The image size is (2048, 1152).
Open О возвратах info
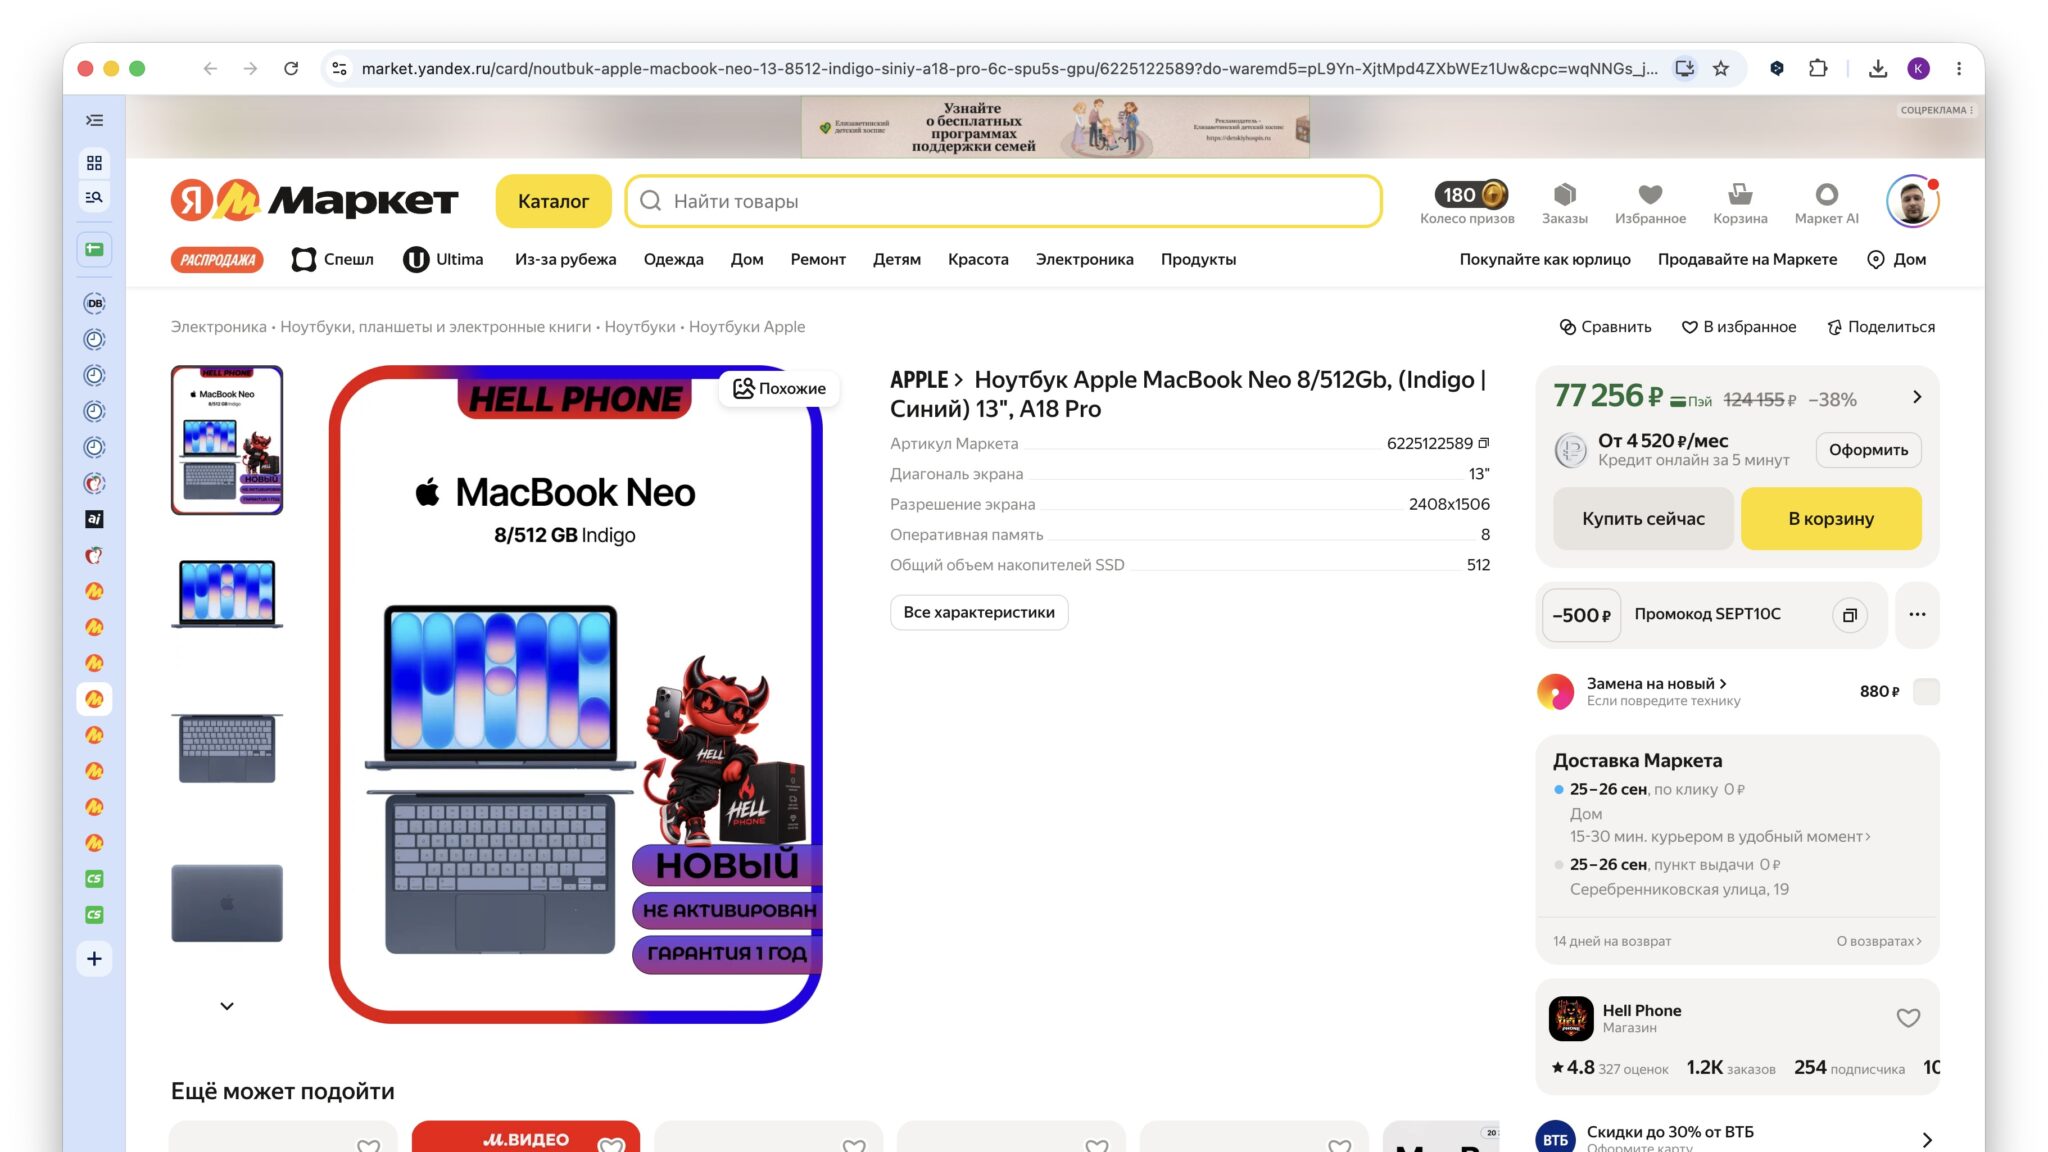[1879, 941]
